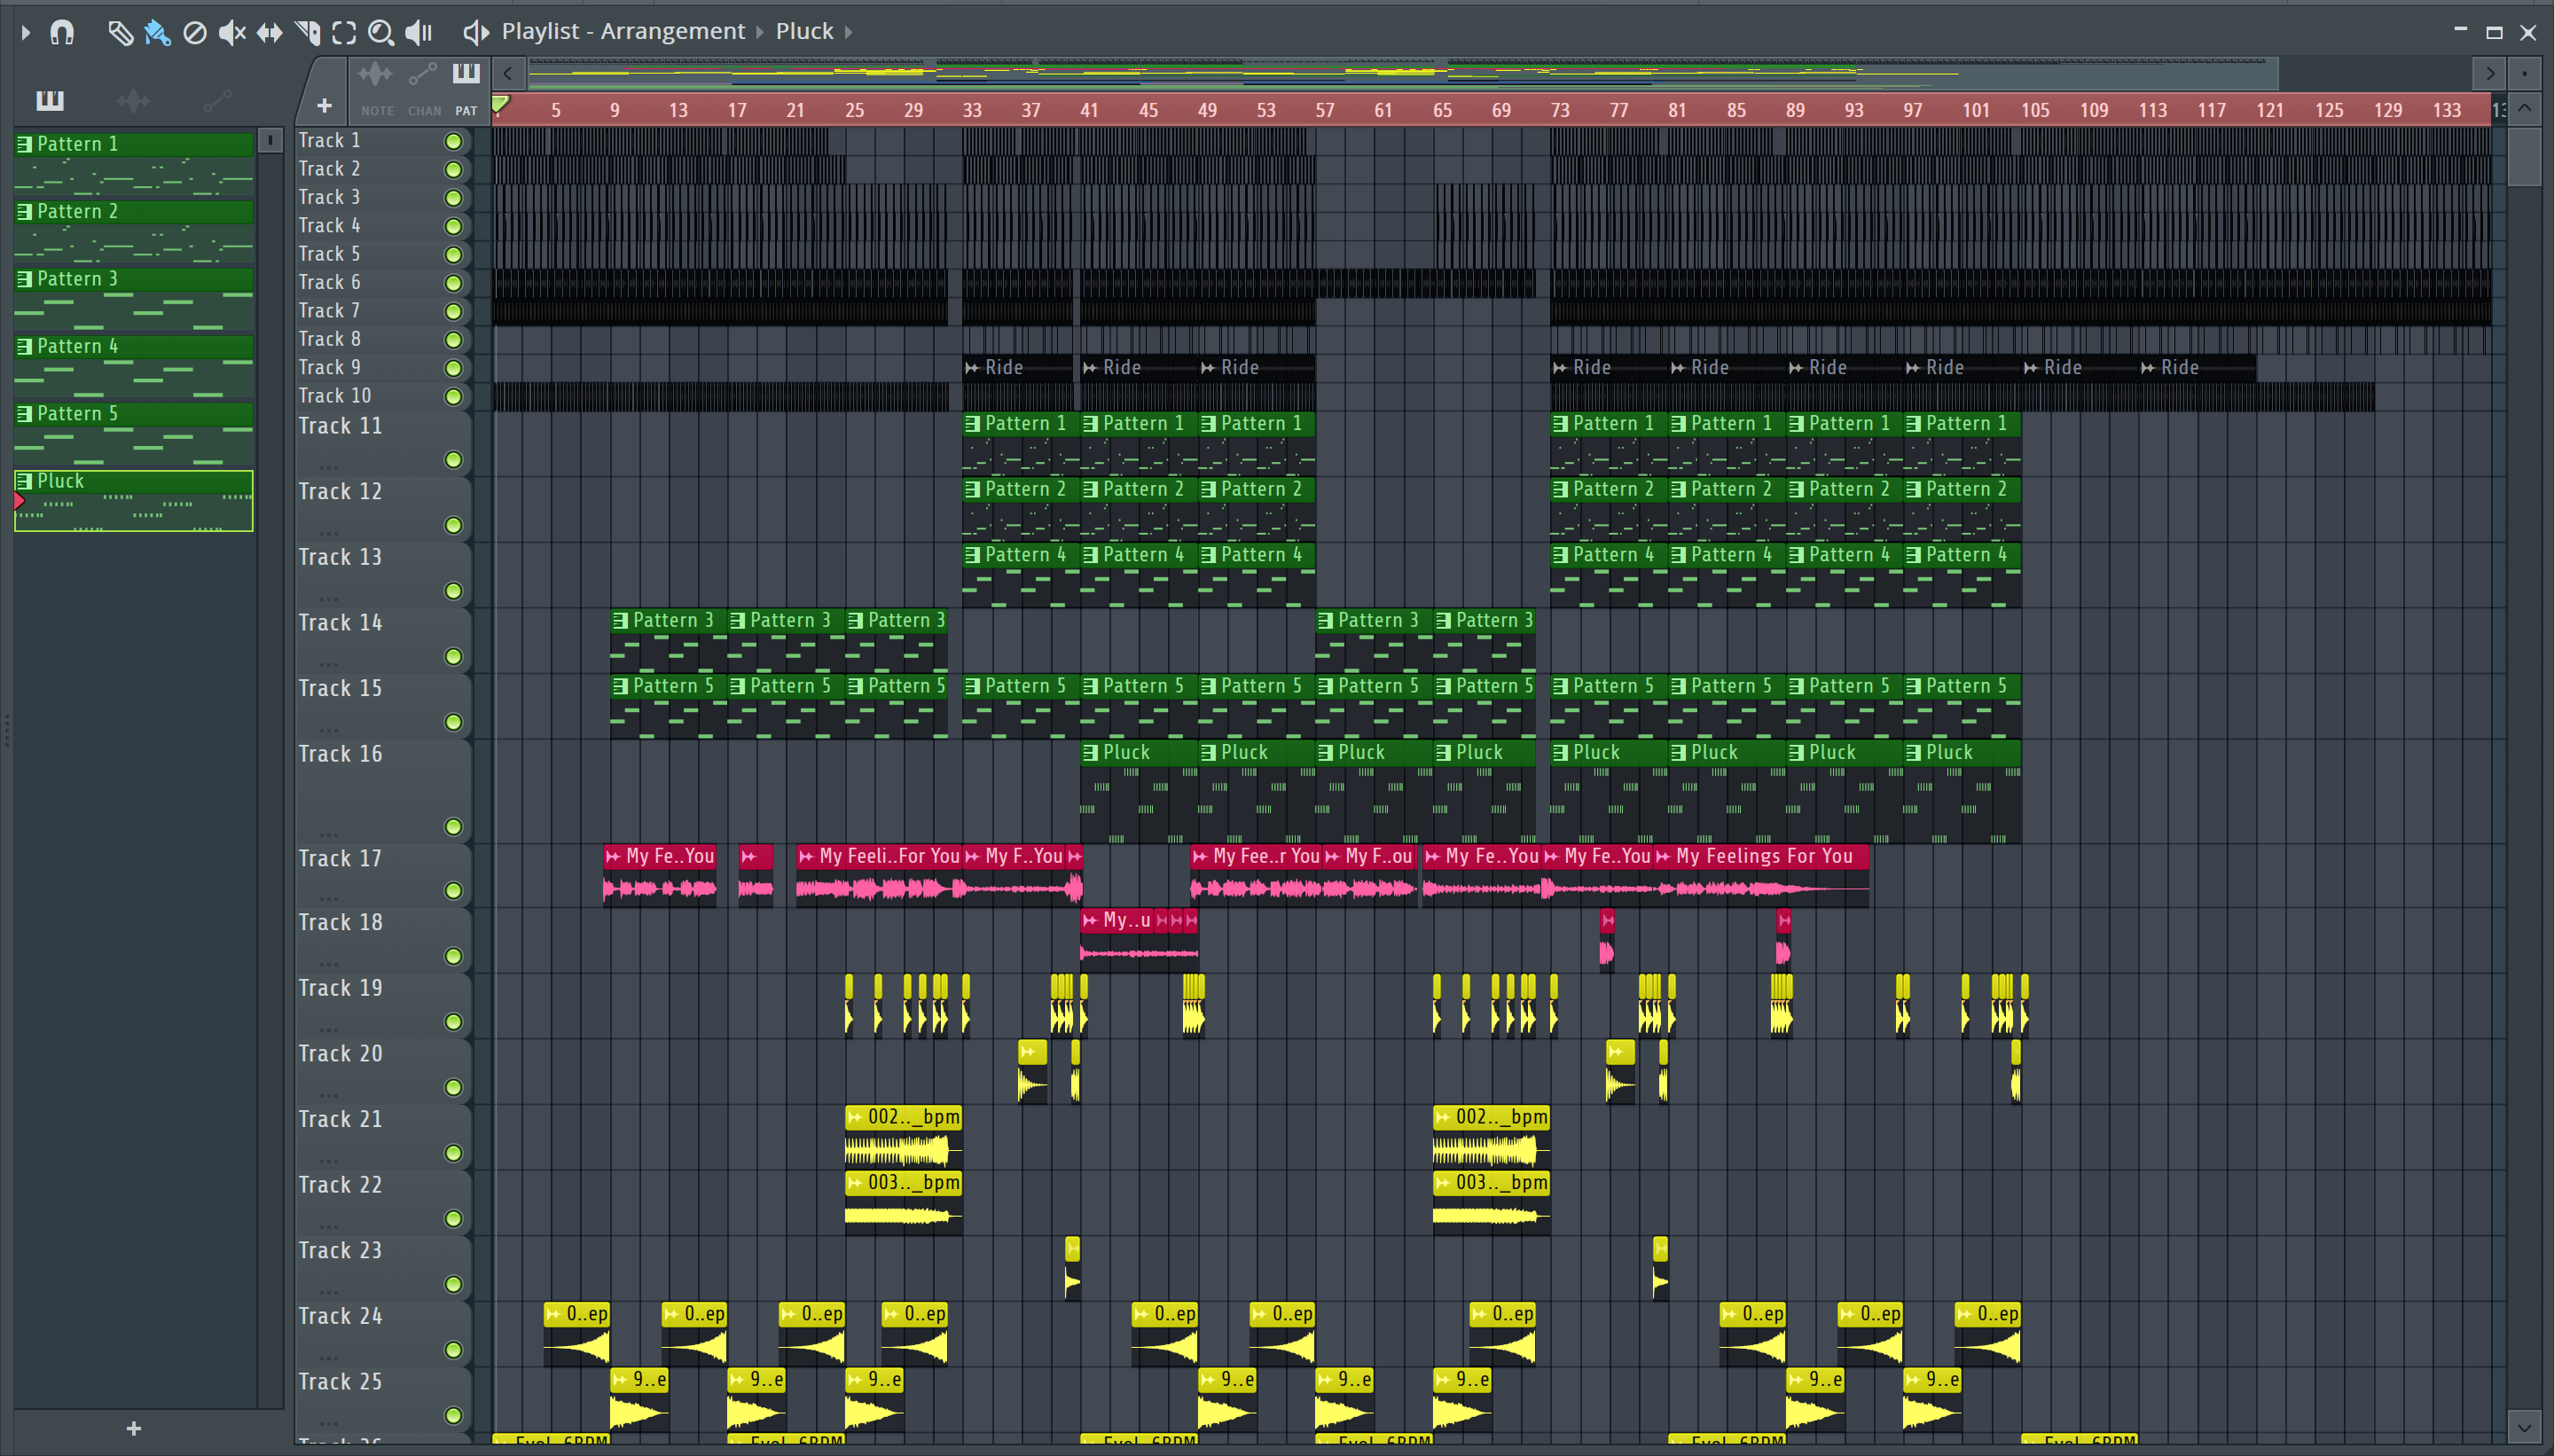2554x1456 pixels.
Task: Click the Track 12 header label
Action: (340, 492)
